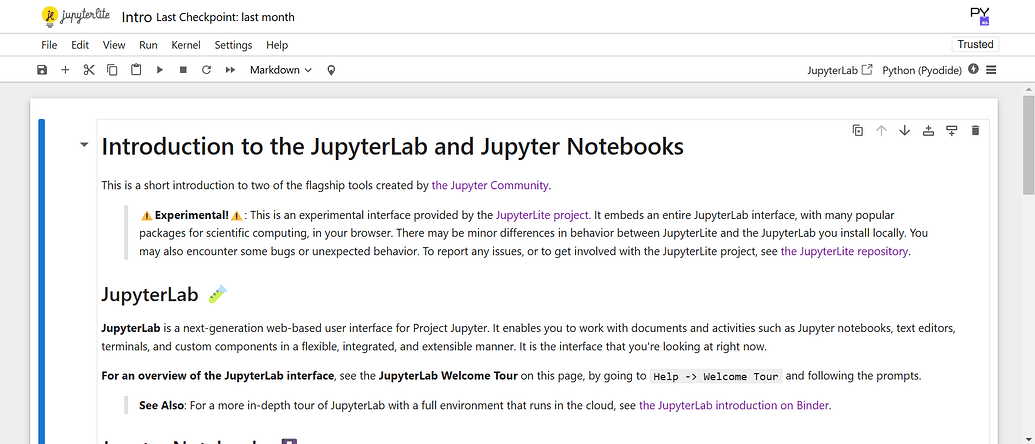
Task: Open the JupyterLite repository link
Action: click(844, 252)
